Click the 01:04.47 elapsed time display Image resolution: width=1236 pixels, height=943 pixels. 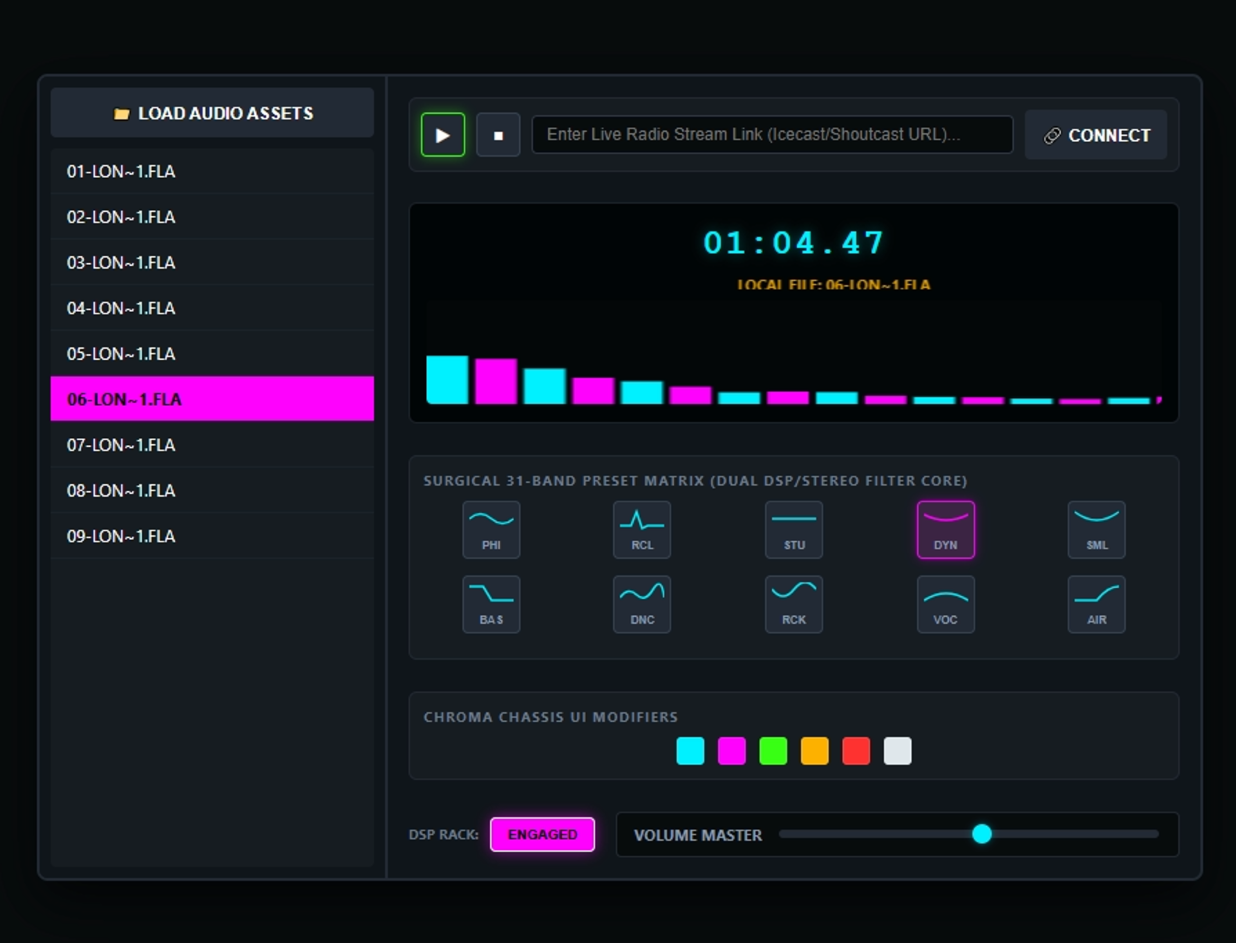click(794, 243)
